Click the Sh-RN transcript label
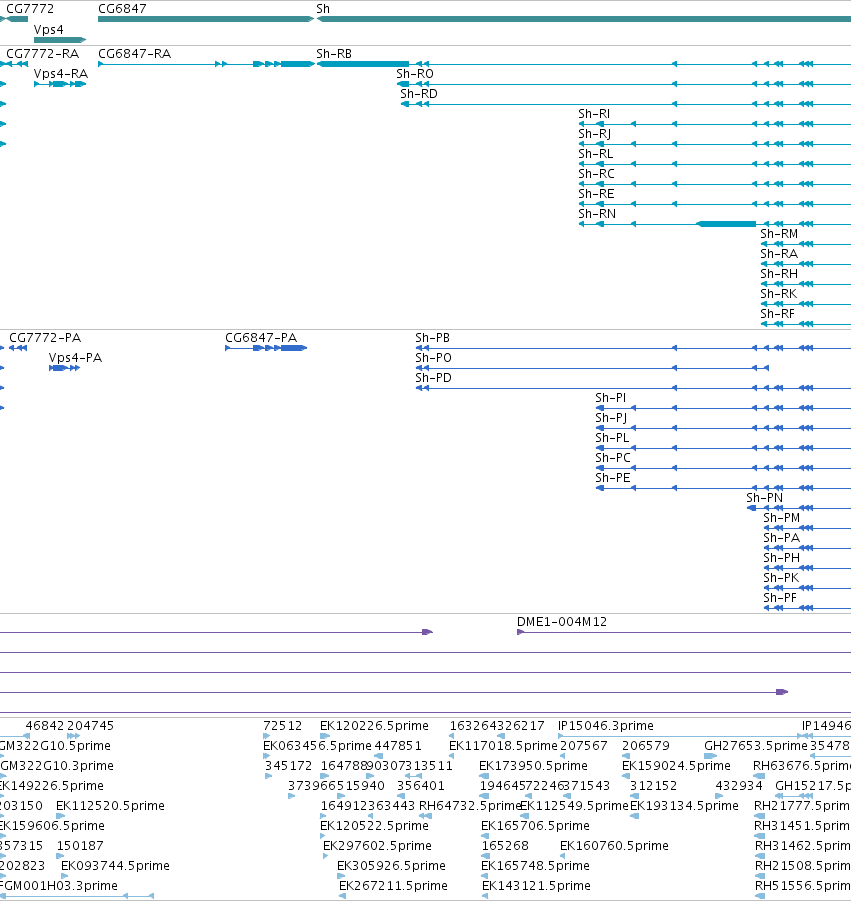The image size is (851, 901). (x=597, y=214)
